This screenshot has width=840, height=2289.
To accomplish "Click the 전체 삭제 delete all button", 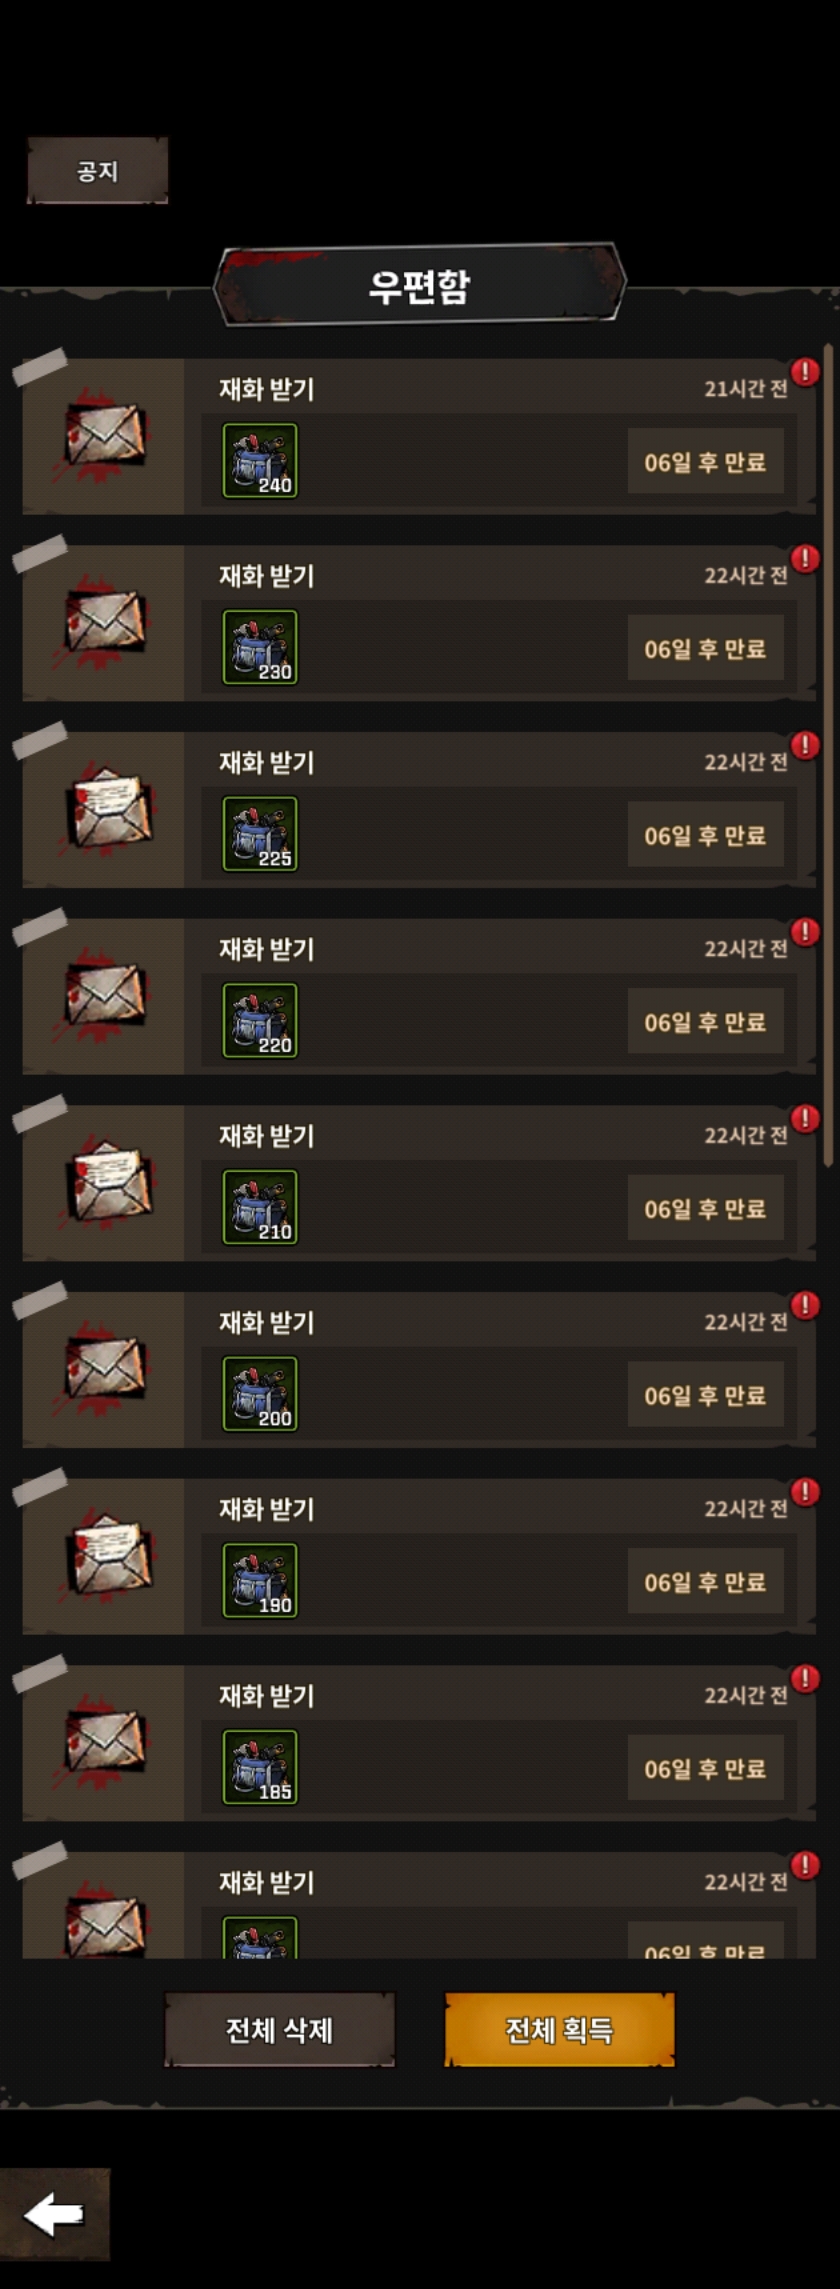I will [279, 2030].
